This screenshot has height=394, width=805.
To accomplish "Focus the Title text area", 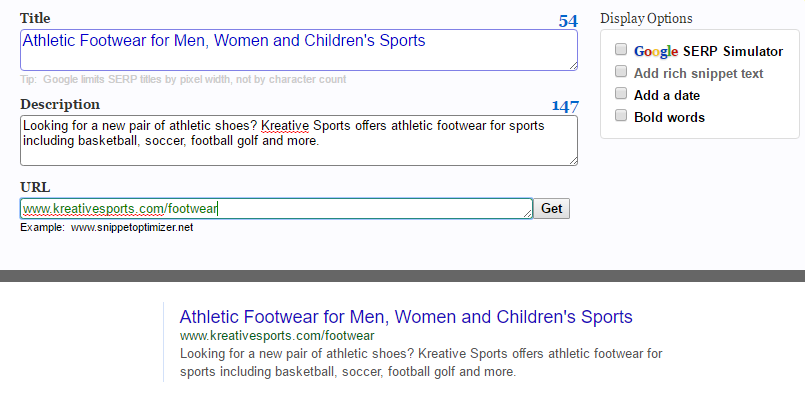I will point(299,50).
